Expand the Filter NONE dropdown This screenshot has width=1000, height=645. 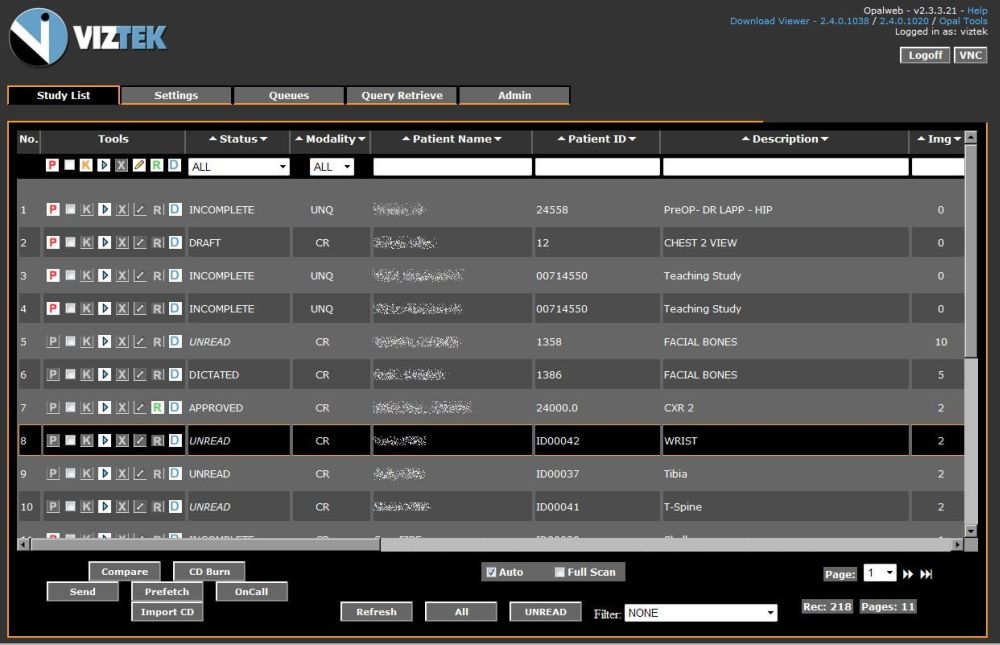pos(701,613)
